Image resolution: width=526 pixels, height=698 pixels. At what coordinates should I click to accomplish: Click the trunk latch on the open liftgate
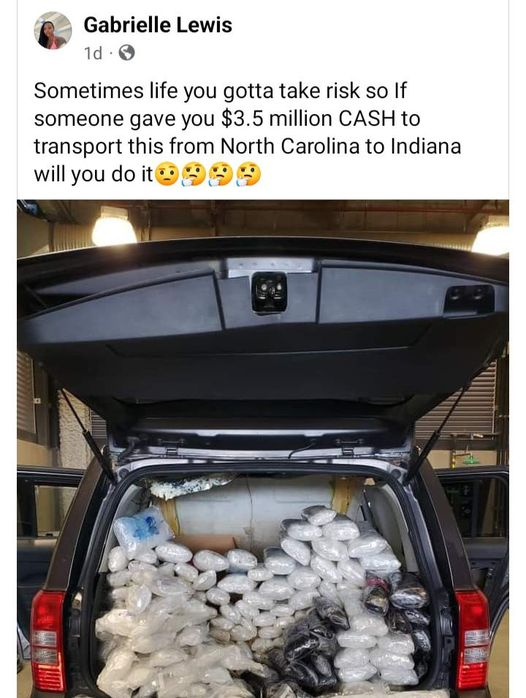(x=268, y=292)
